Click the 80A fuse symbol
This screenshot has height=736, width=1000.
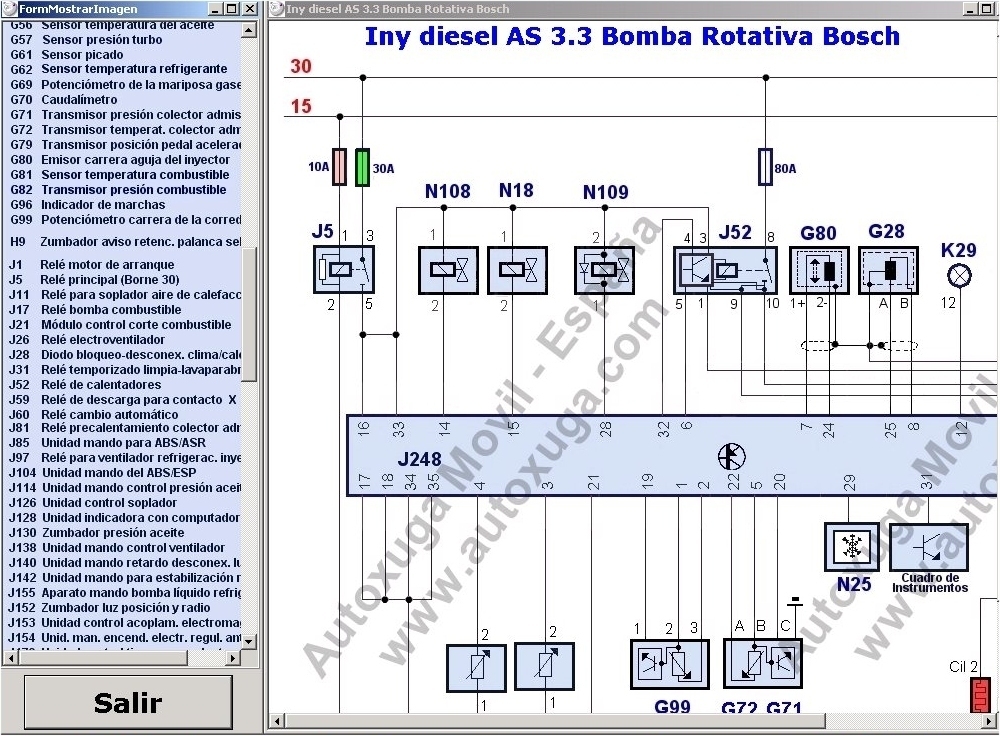pos(765,167)
